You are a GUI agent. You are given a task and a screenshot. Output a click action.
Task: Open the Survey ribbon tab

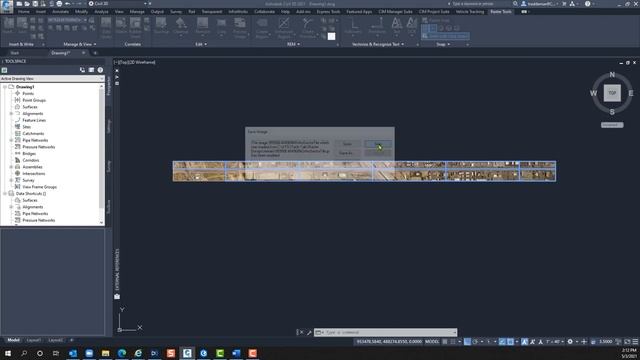coord(176,12)
